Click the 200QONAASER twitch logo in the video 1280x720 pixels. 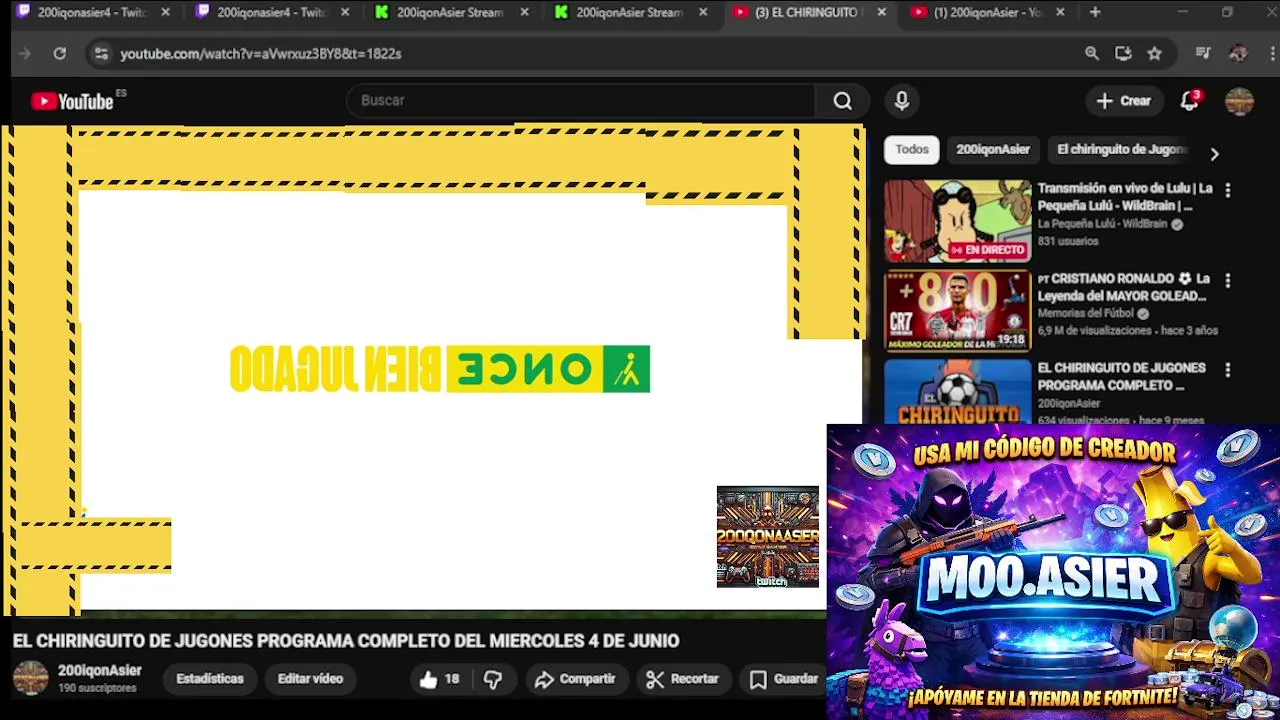768,537
